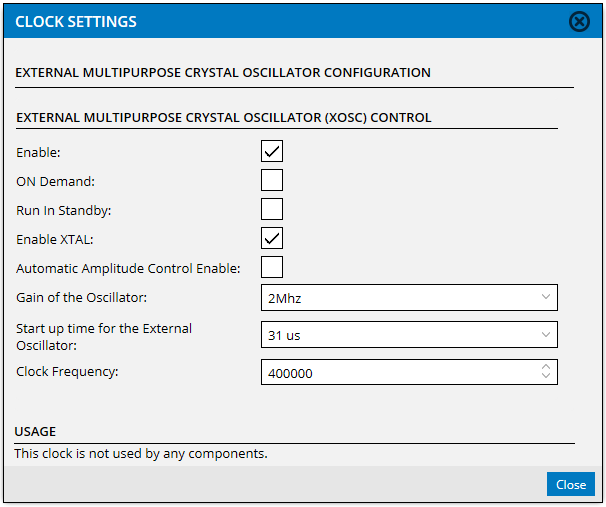Viewport: 606px width, 507px height.
Task: Decrease Clock Frequency with down arrow
Action: point(546,375)
